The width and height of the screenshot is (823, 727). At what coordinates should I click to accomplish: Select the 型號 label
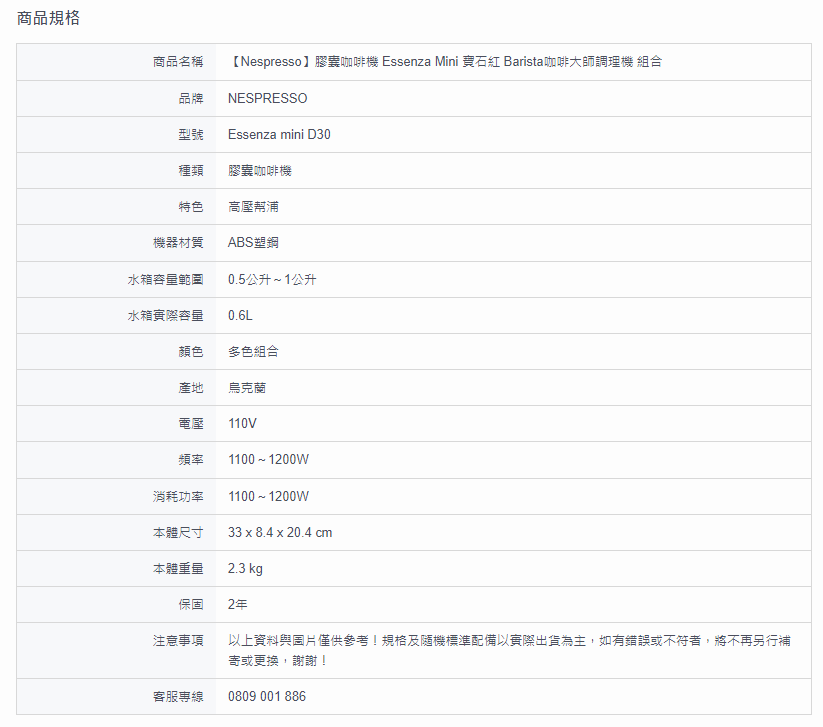(191, 134)
